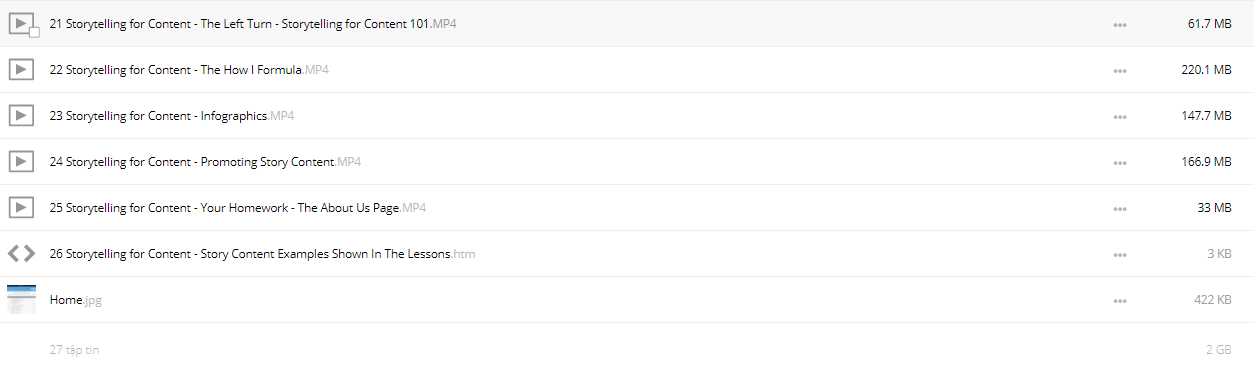
Task: Show options for Promoting Story Content file
Action: tap(1120, 162)
